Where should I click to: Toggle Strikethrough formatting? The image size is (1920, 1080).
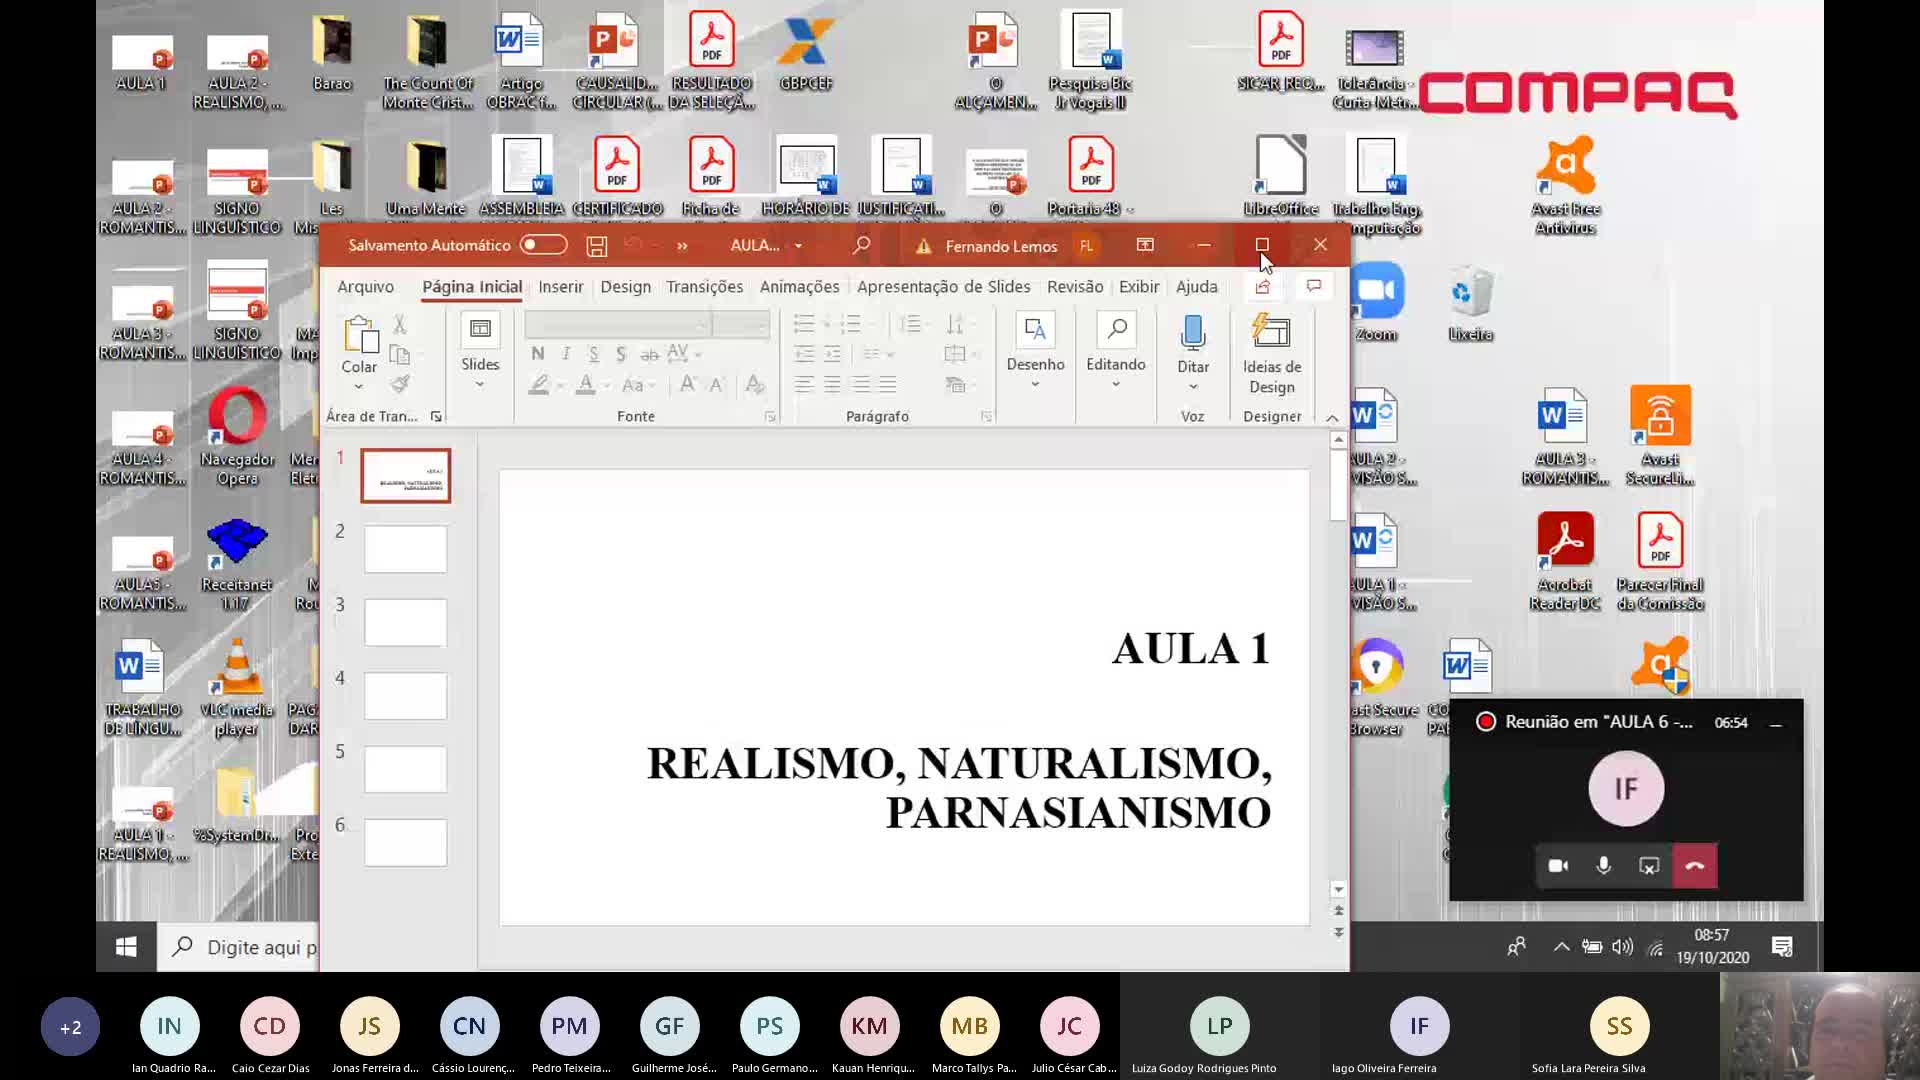pyautogui.click(x=649, y=354)
